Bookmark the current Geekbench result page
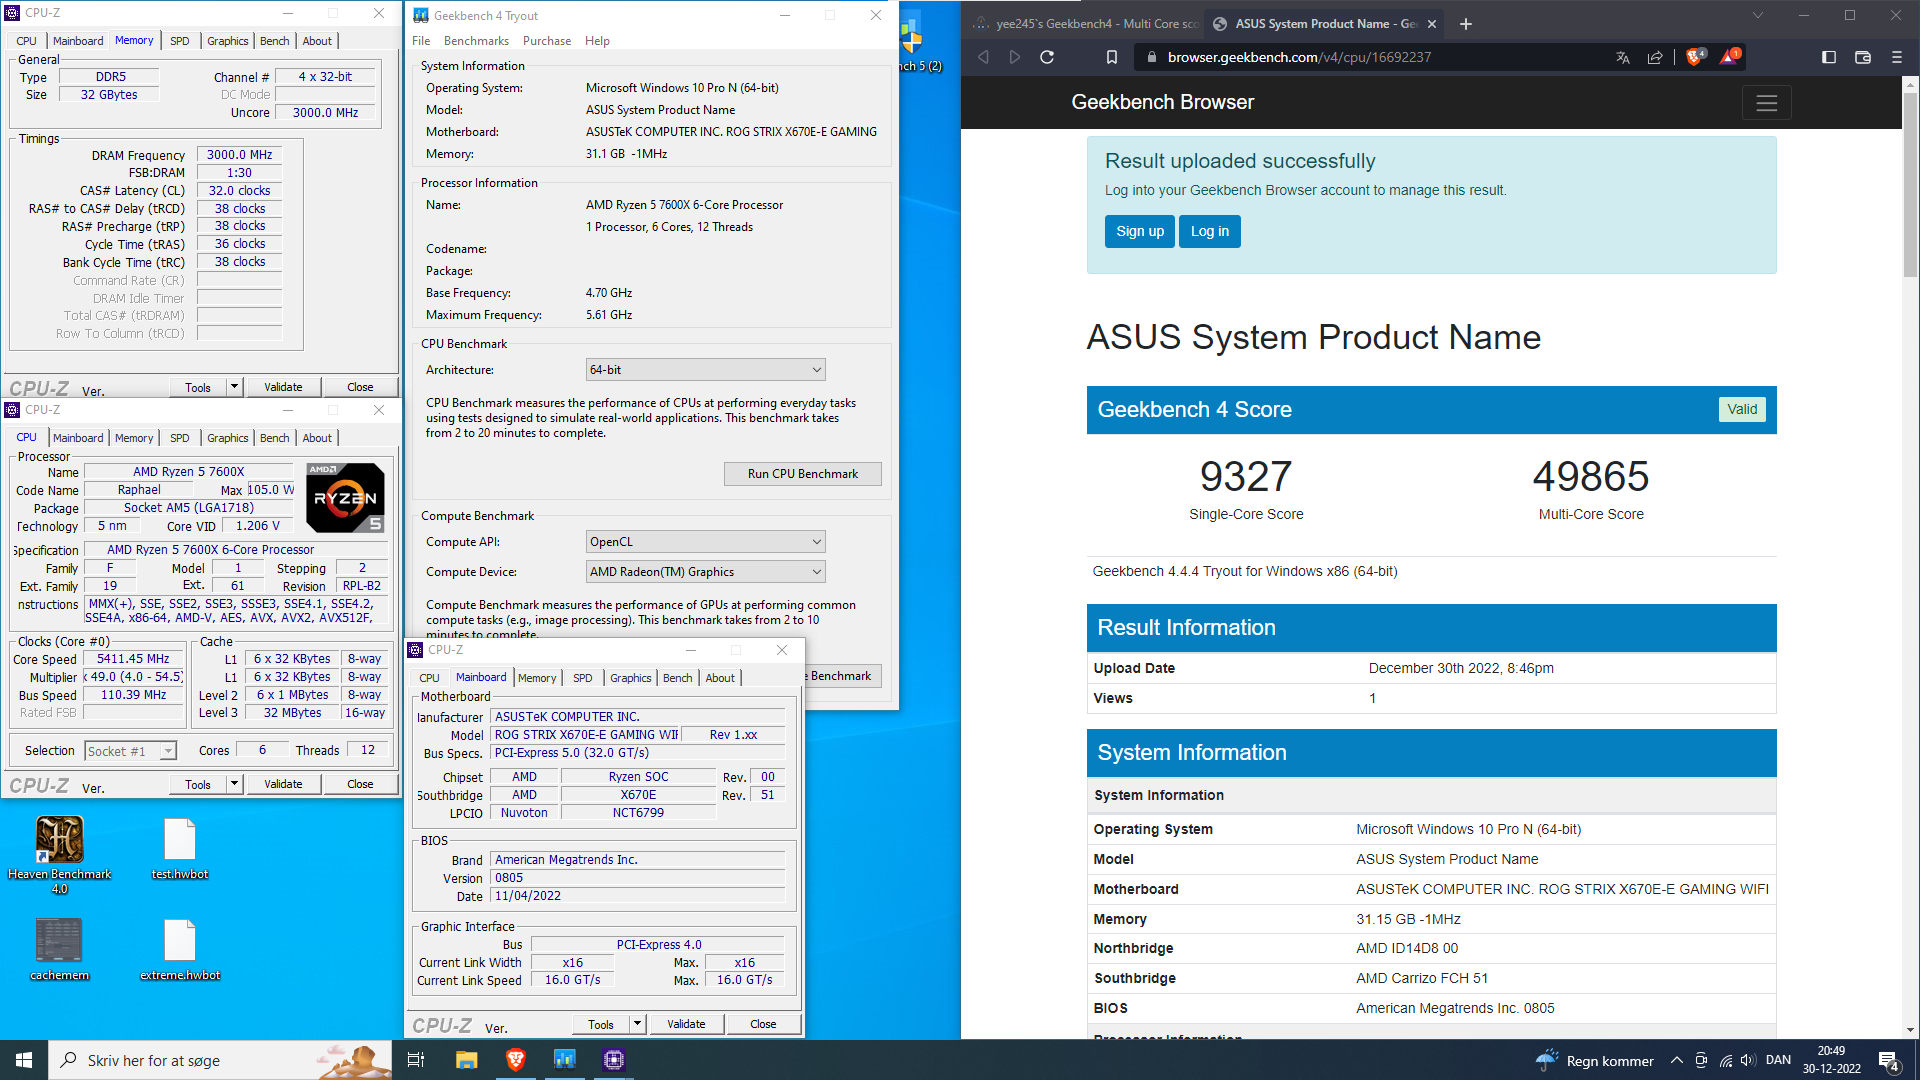This screenshot has height=1080, width=1920. tap(1111, 57)
